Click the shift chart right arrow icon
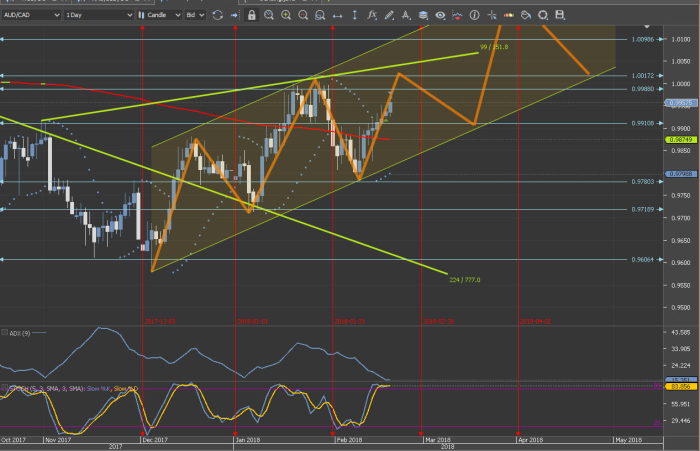700x451 pixels. click(234, 15)
